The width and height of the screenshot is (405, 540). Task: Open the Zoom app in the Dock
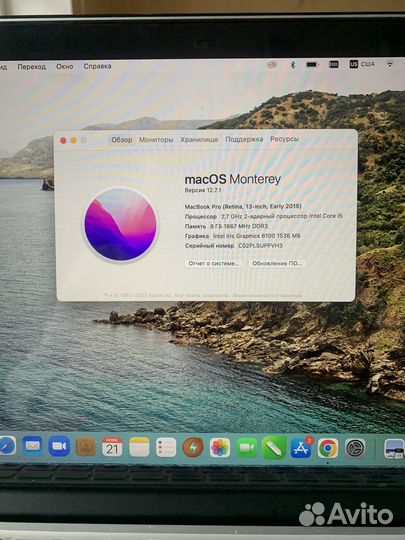59,446
